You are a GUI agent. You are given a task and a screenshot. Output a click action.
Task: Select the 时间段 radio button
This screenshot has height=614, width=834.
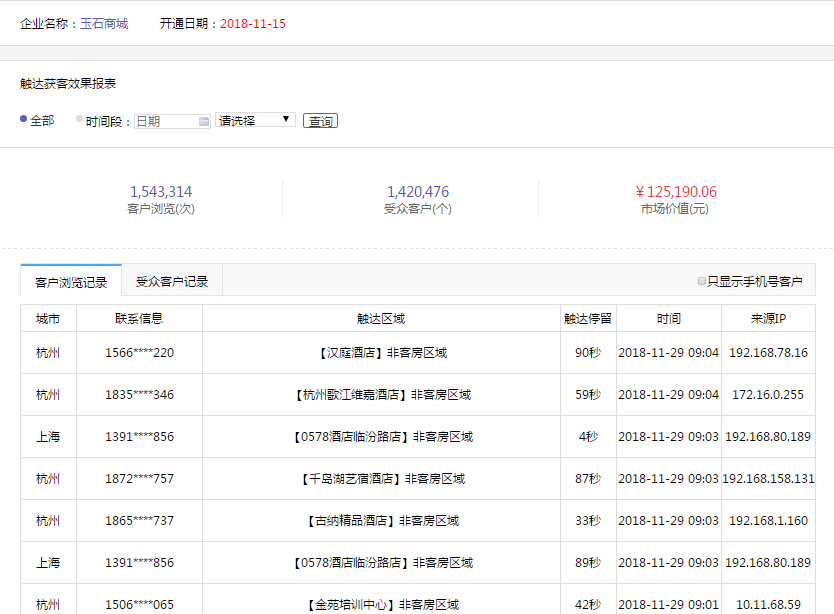point(78,118)
